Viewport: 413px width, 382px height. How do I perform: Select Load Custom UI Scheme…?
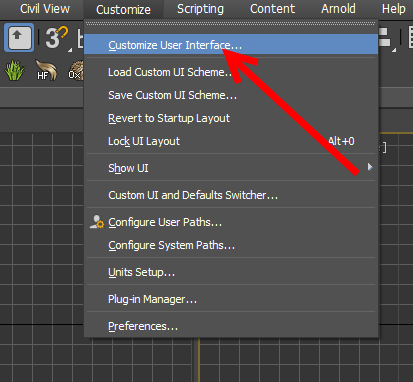pyautogui.click(x=231, y=72)
